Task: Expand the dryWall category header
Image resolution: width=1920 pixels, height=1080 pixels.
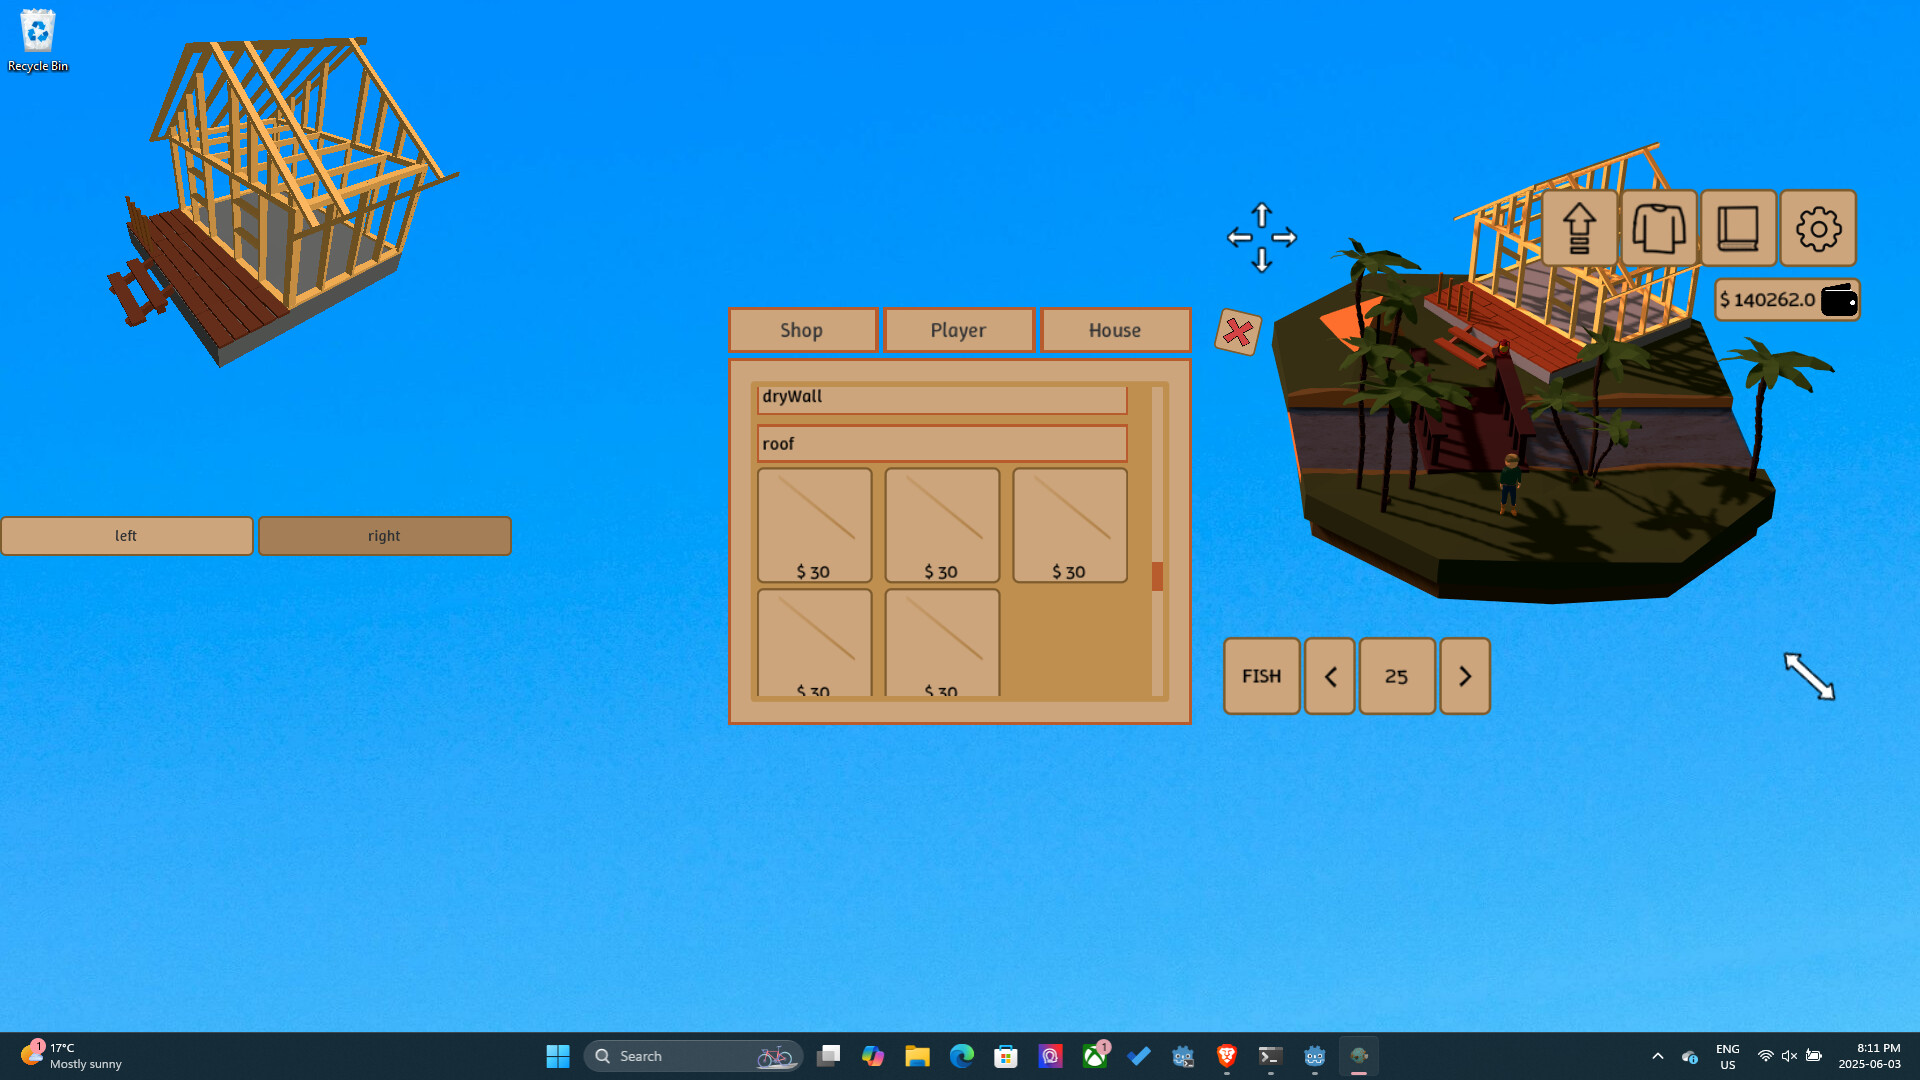Action: pyautogui.click(x=941, y=398)
